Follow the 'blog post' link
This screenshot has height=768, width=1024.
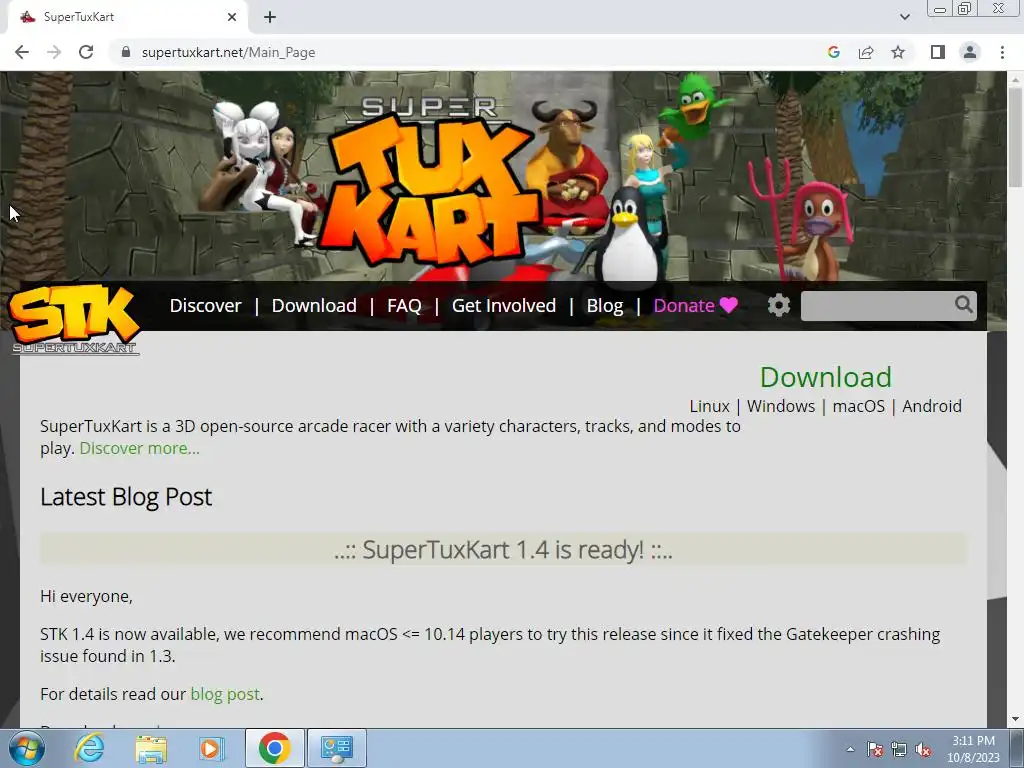225,694
